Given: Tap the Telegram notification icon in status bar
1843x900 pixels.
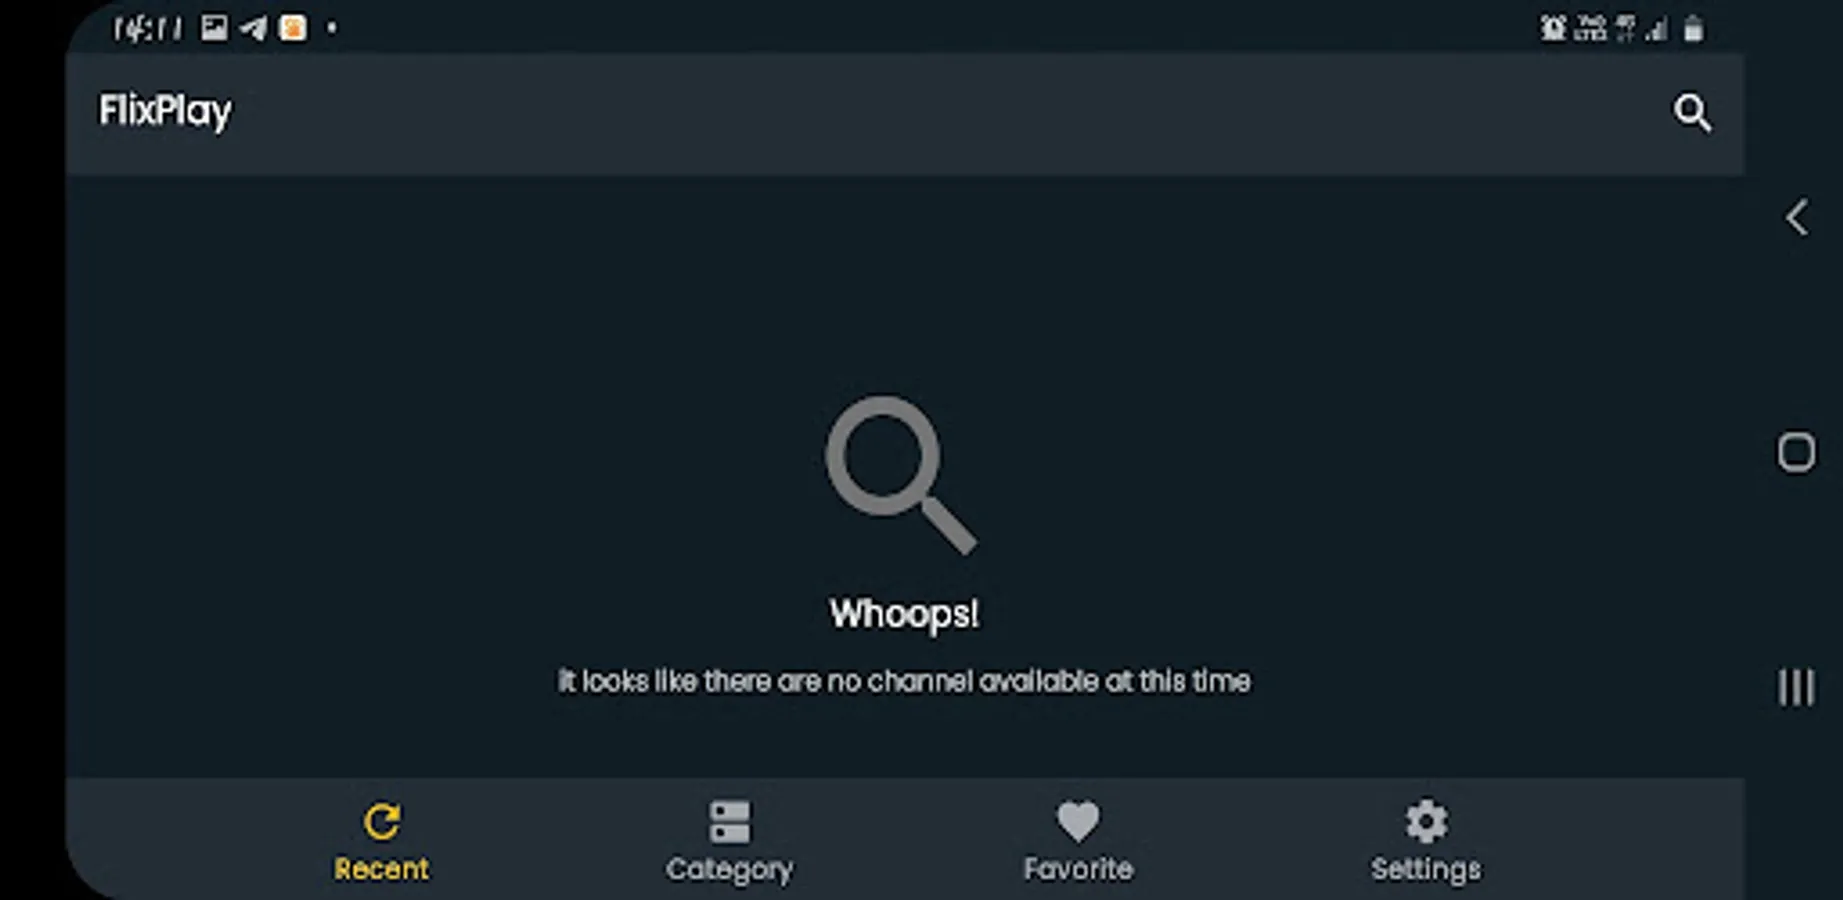Looking at the screenshot, I should pos(254,28).
